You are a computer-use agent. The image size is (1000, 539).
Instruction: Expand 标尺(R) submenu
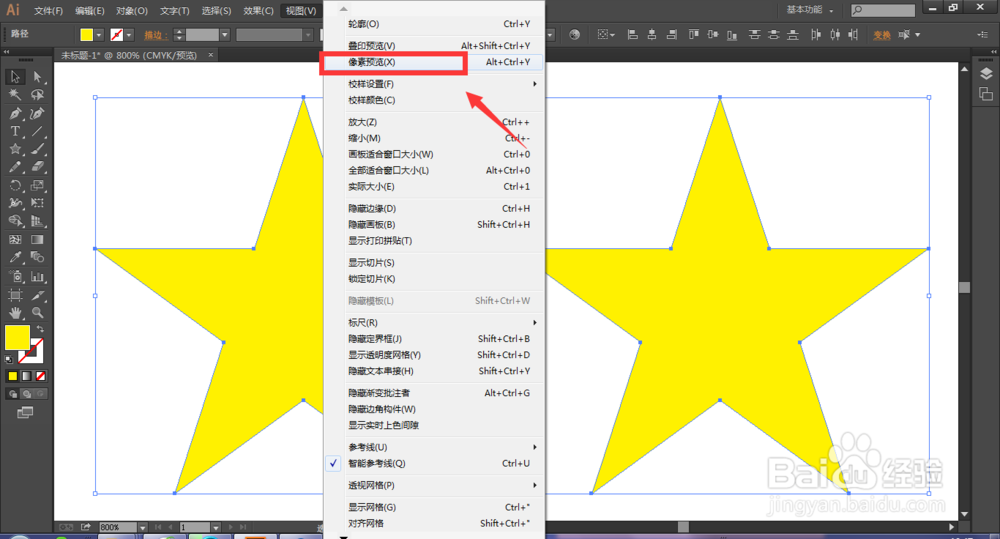click(434, 323)
